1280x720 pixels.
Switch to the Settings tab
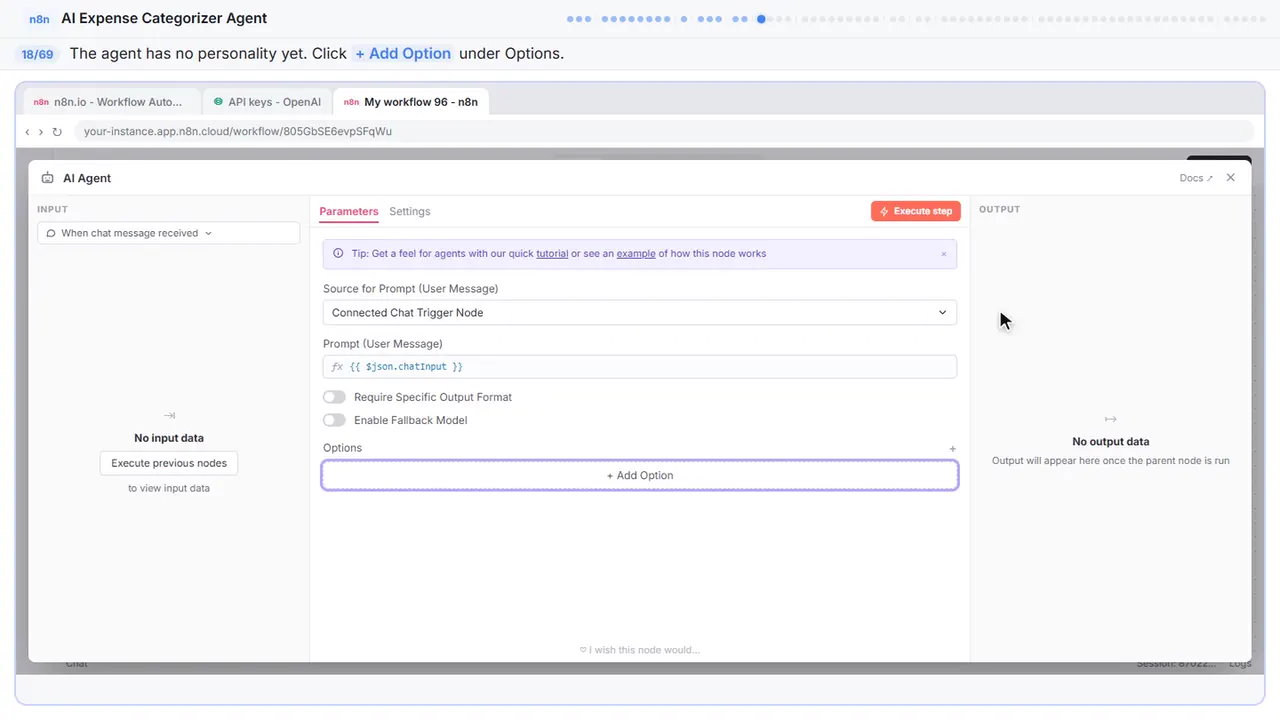click(410, 212)
